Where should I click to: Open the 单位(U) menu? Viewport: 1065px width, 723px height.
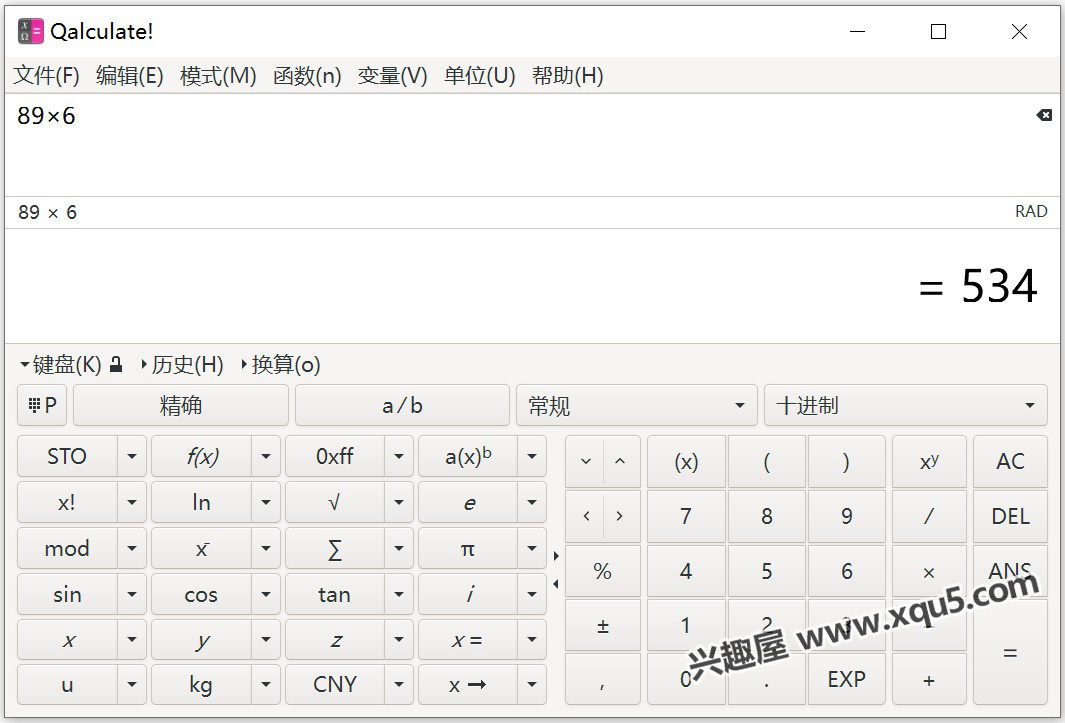tap(480, 75)
